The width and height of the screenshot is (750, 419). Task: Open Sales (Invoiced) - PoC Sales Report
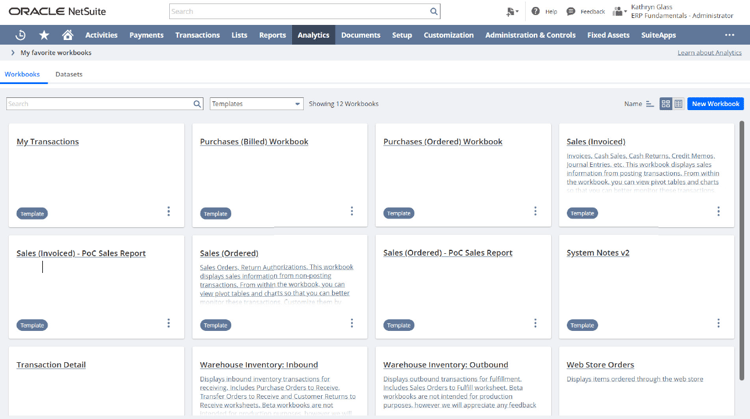pyautogui.click(x=81, y=253)
